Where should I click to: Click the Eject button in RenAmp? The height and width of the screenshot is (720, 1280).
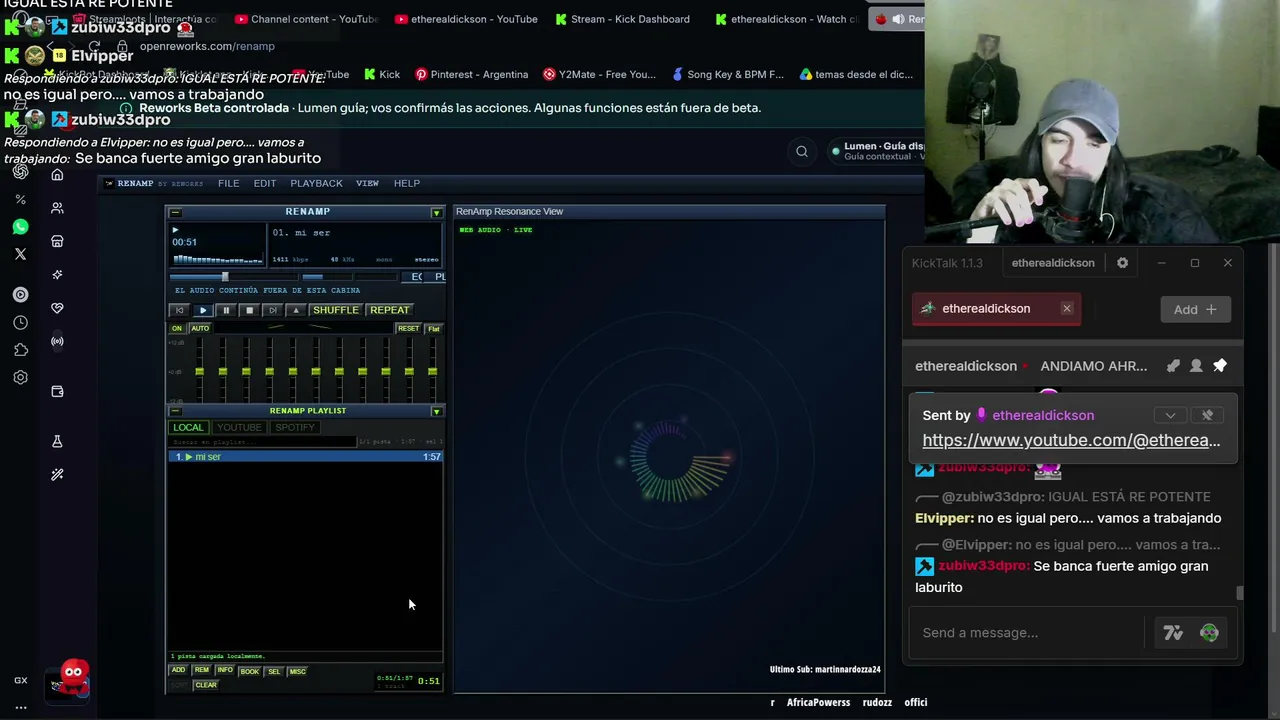point(295,310)
